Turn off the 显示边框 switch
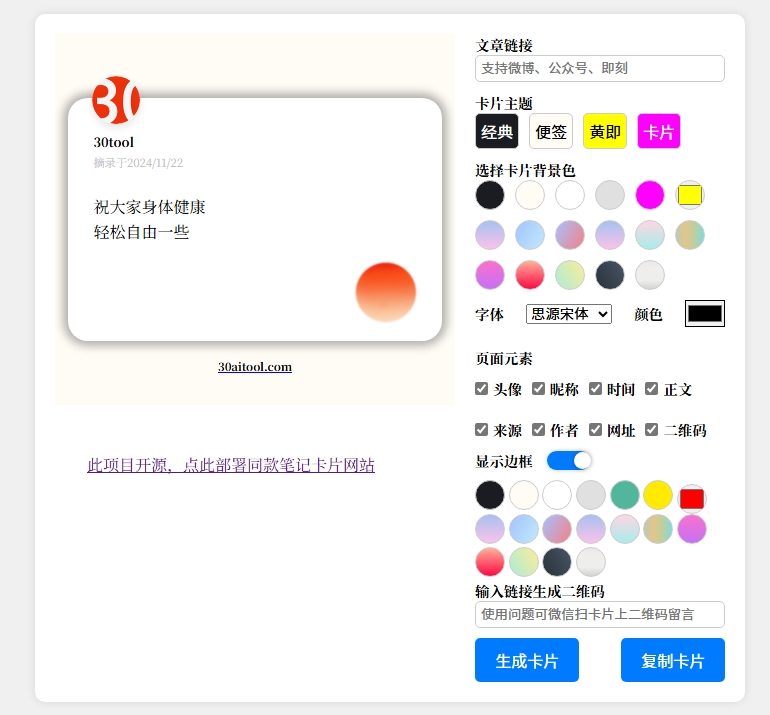This screenshot has height=715, width=770. [569, 461]
